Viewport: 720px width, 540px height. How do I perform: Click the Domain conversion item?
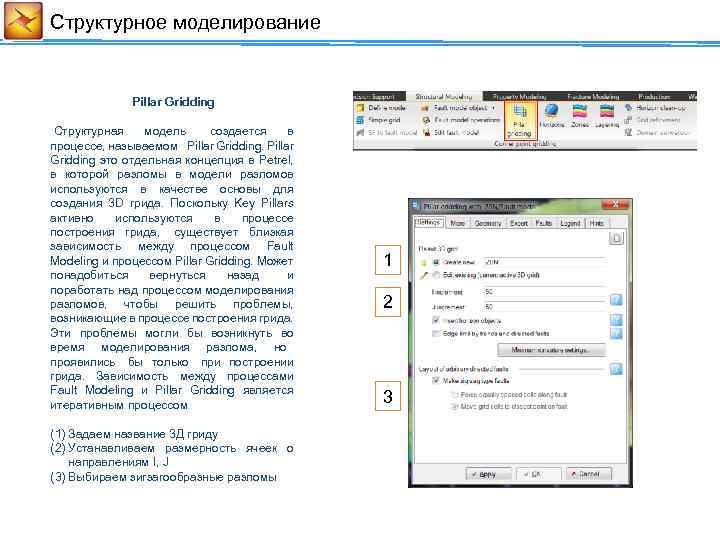coord(657,132)
